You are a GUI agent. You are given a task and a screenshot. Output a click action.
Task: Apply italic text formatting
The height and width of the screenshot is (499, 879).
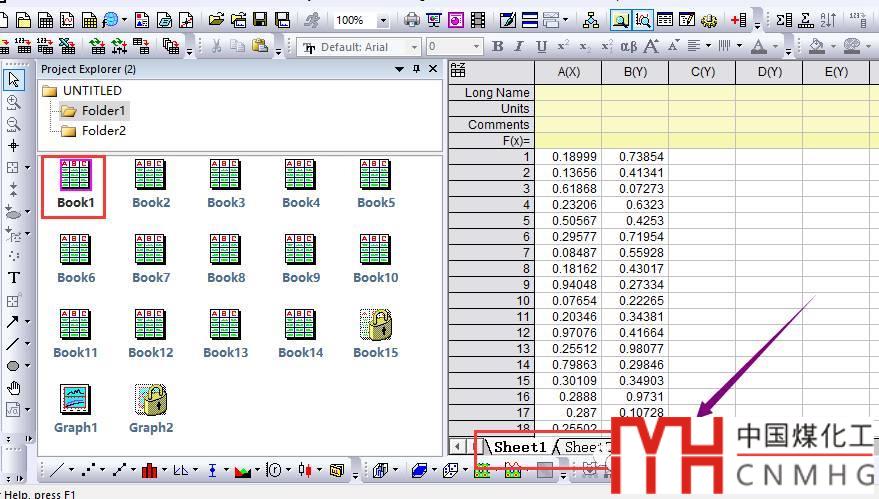pos(519,47)
